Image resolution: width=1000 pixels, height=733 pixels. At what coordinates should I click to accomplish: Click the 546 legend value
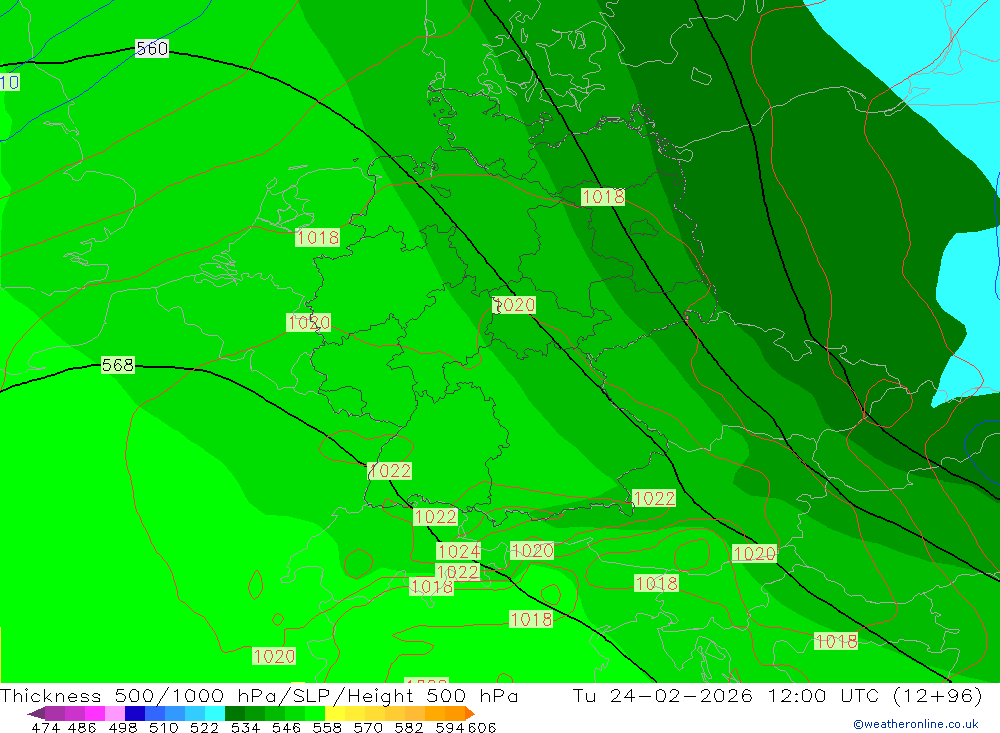(x=286, y=727)
